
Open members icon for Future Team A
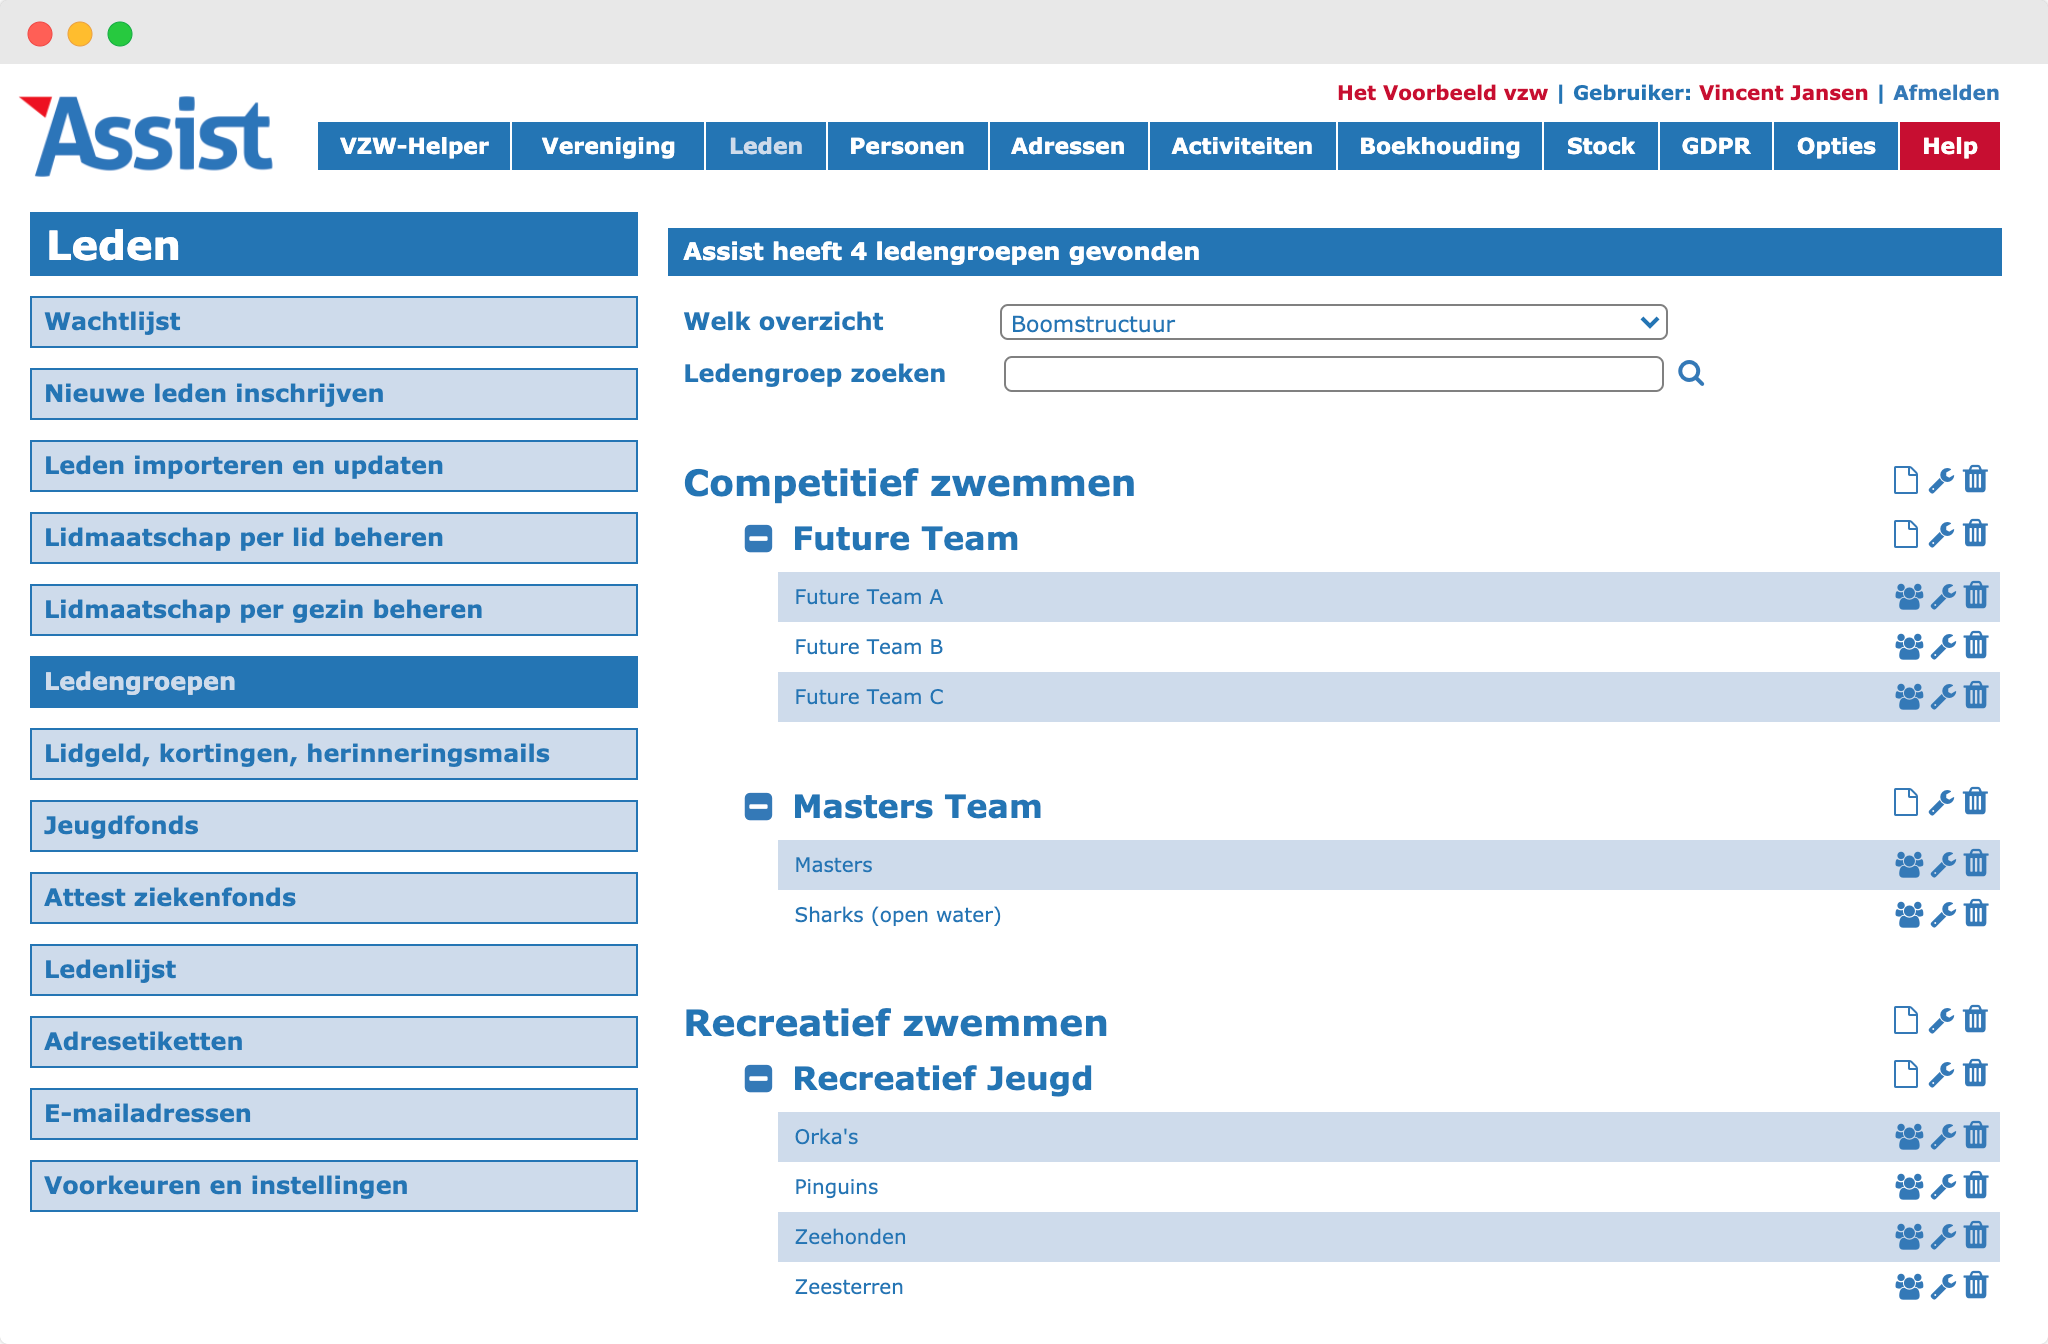click(x=1909, y=597)
